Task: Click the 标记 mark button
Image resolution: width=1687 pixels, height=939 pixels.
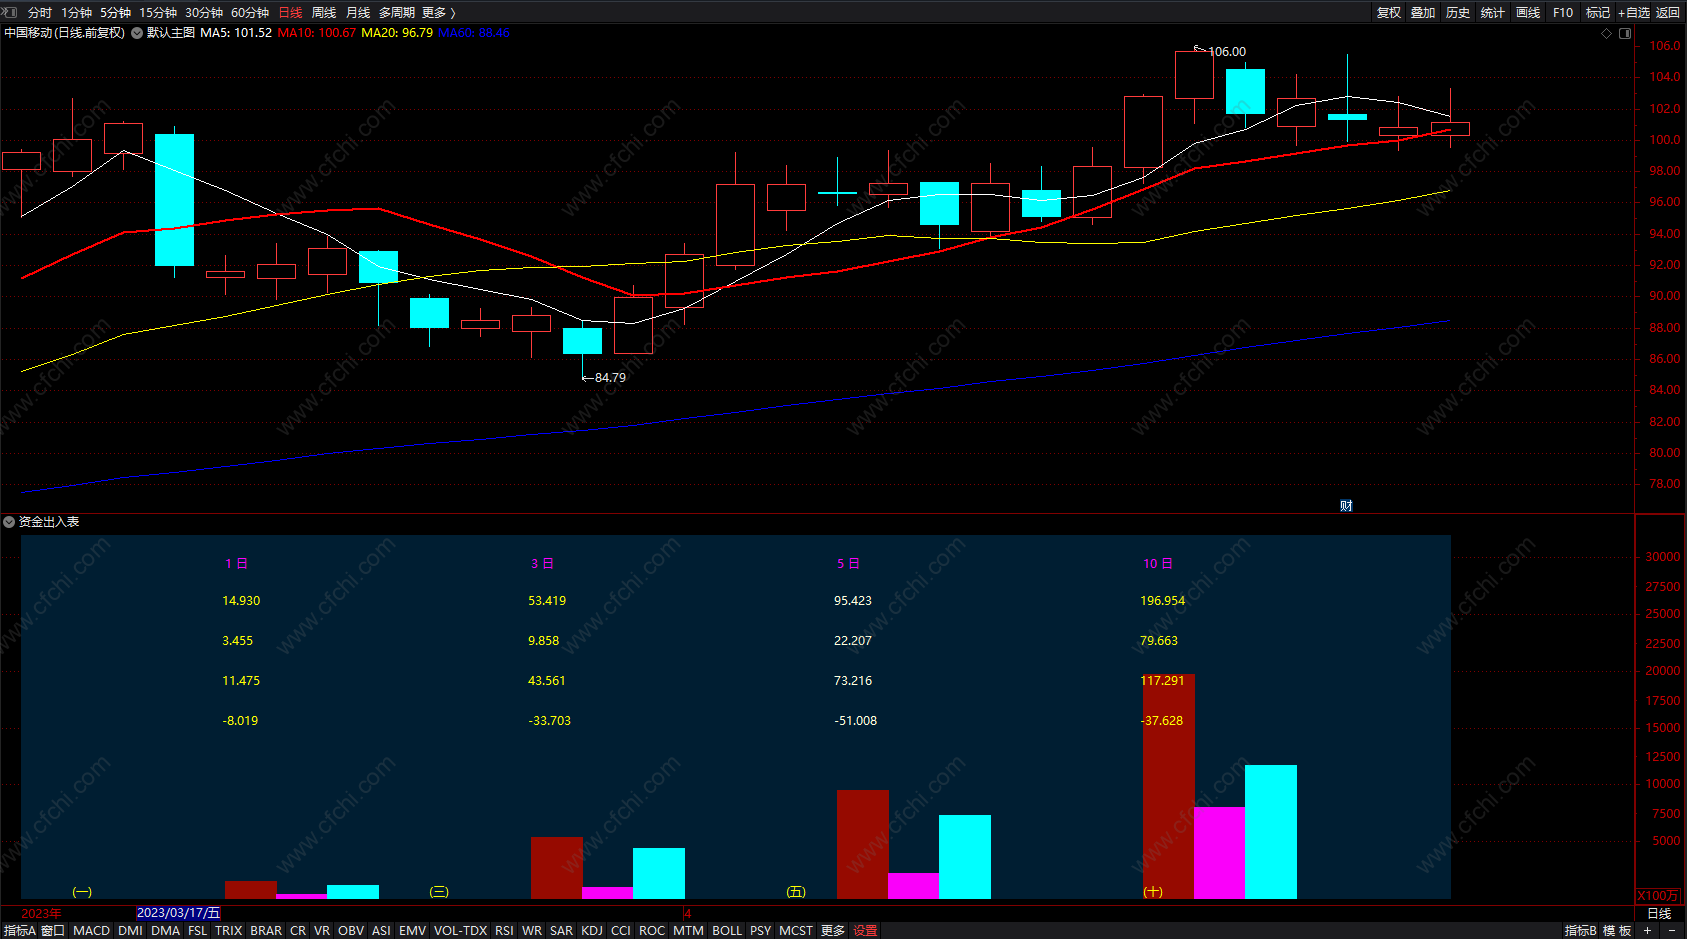Action: point(1598,13)
